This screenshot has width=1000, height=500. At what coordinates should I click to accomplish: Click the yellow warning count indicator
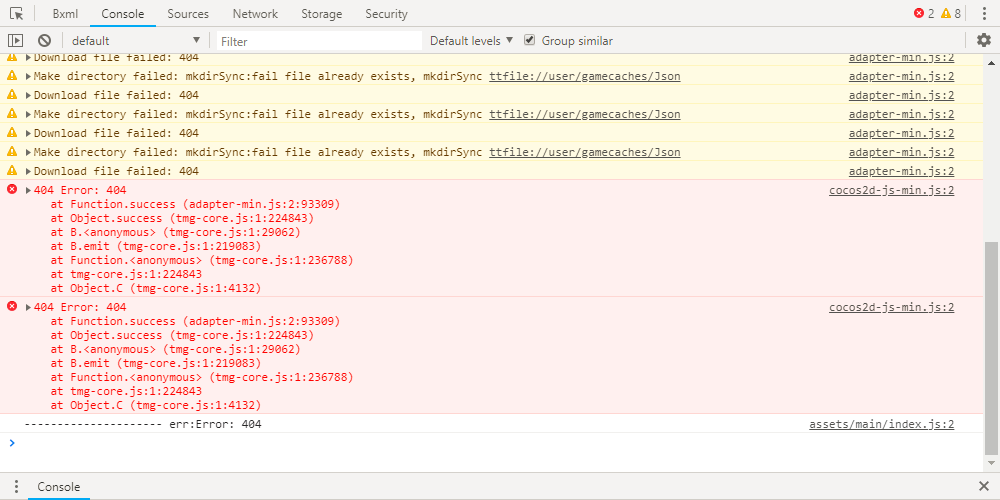950,14
